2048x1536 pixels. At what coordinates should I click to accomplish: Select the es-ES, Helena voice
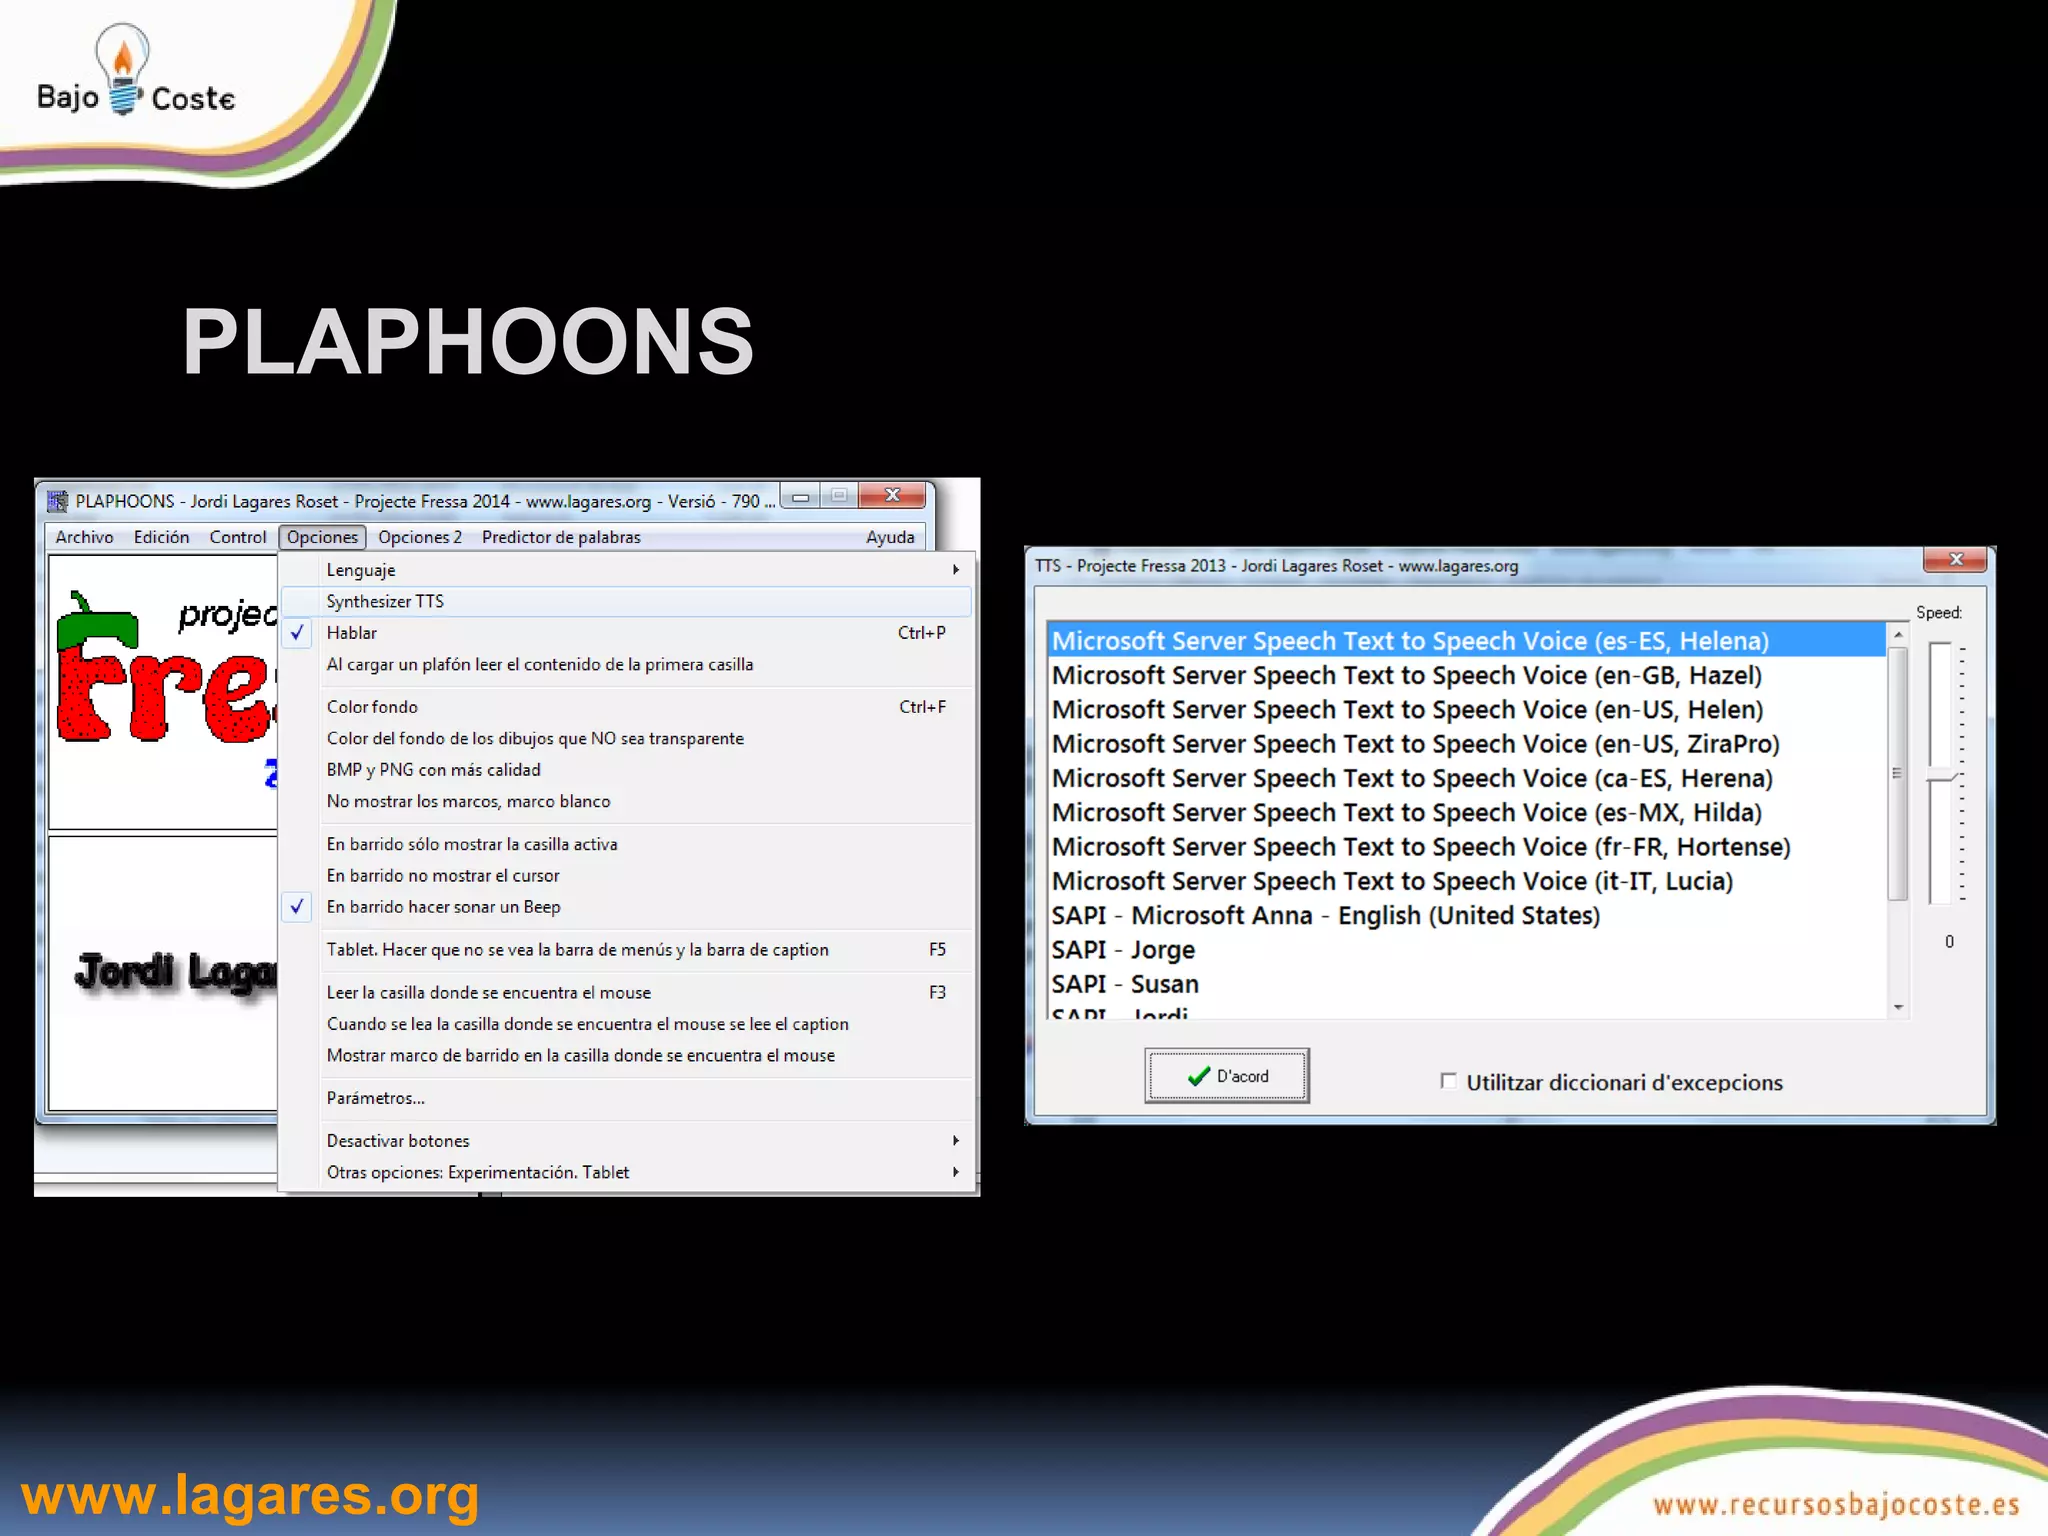tap(1467, 641)
